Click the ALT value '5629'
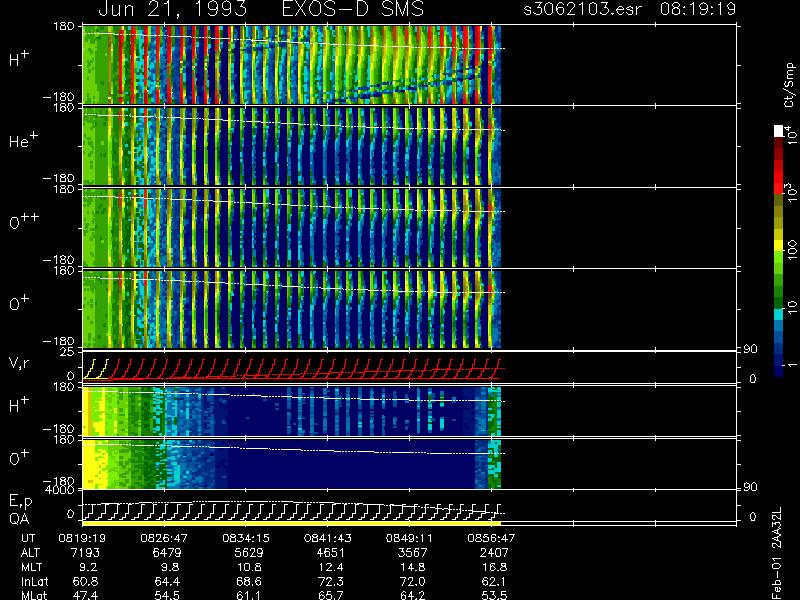The height and width of the screenshot is (600, 800). point(249,553)
